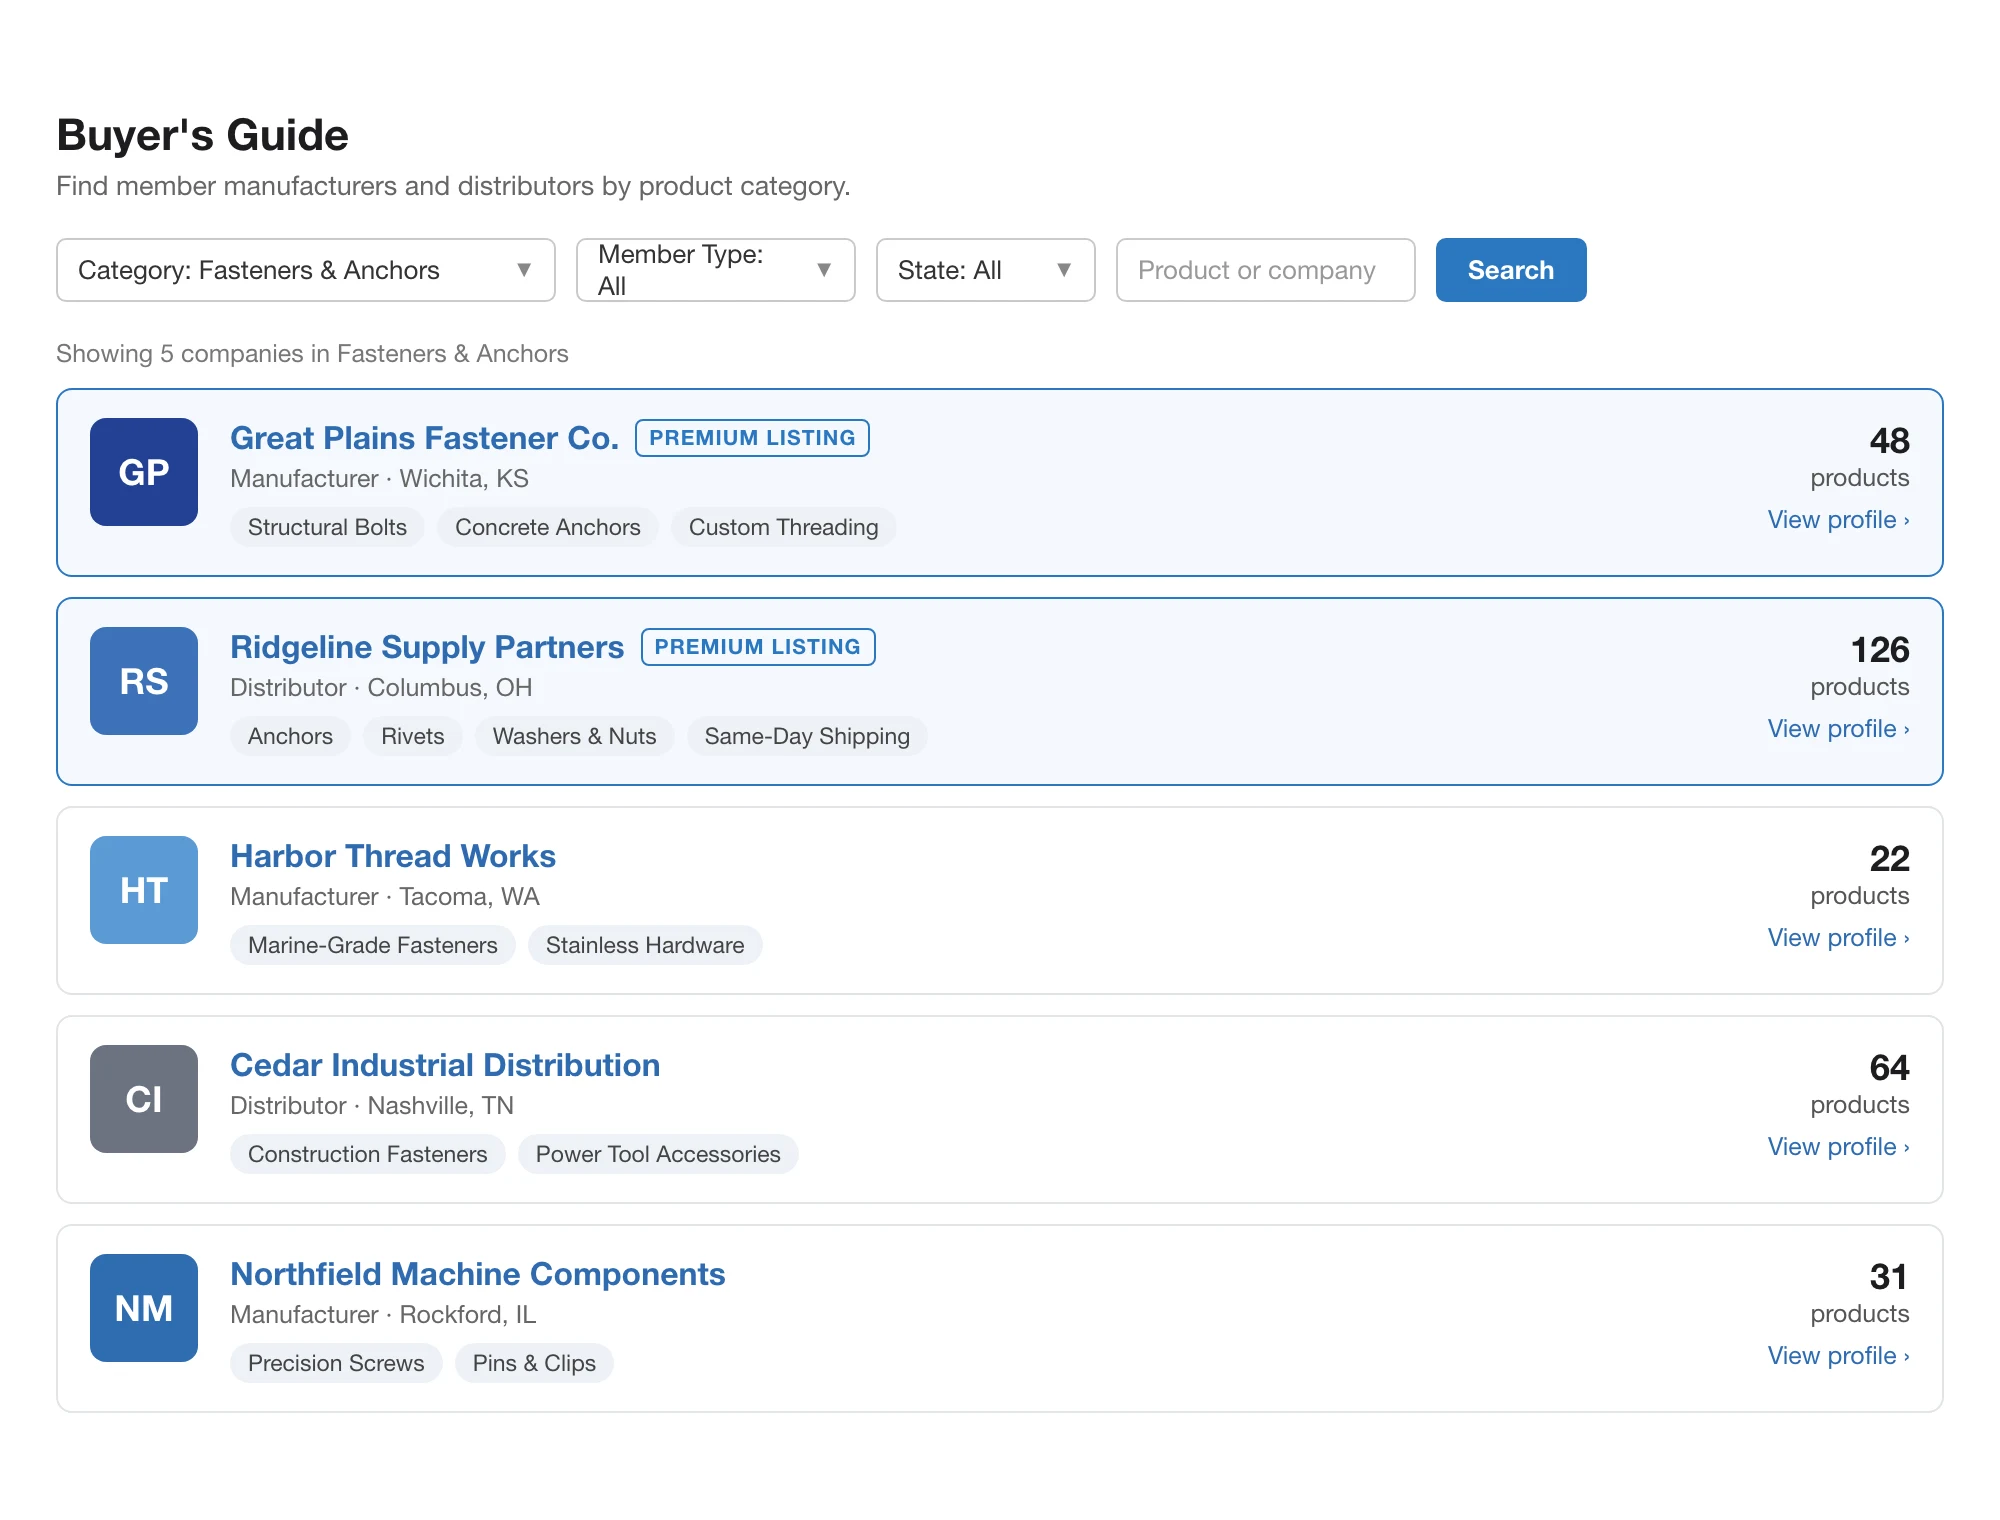Select the Construction Fasteners tag
Screen dimensions: 2000x1520
[368, 1154]
